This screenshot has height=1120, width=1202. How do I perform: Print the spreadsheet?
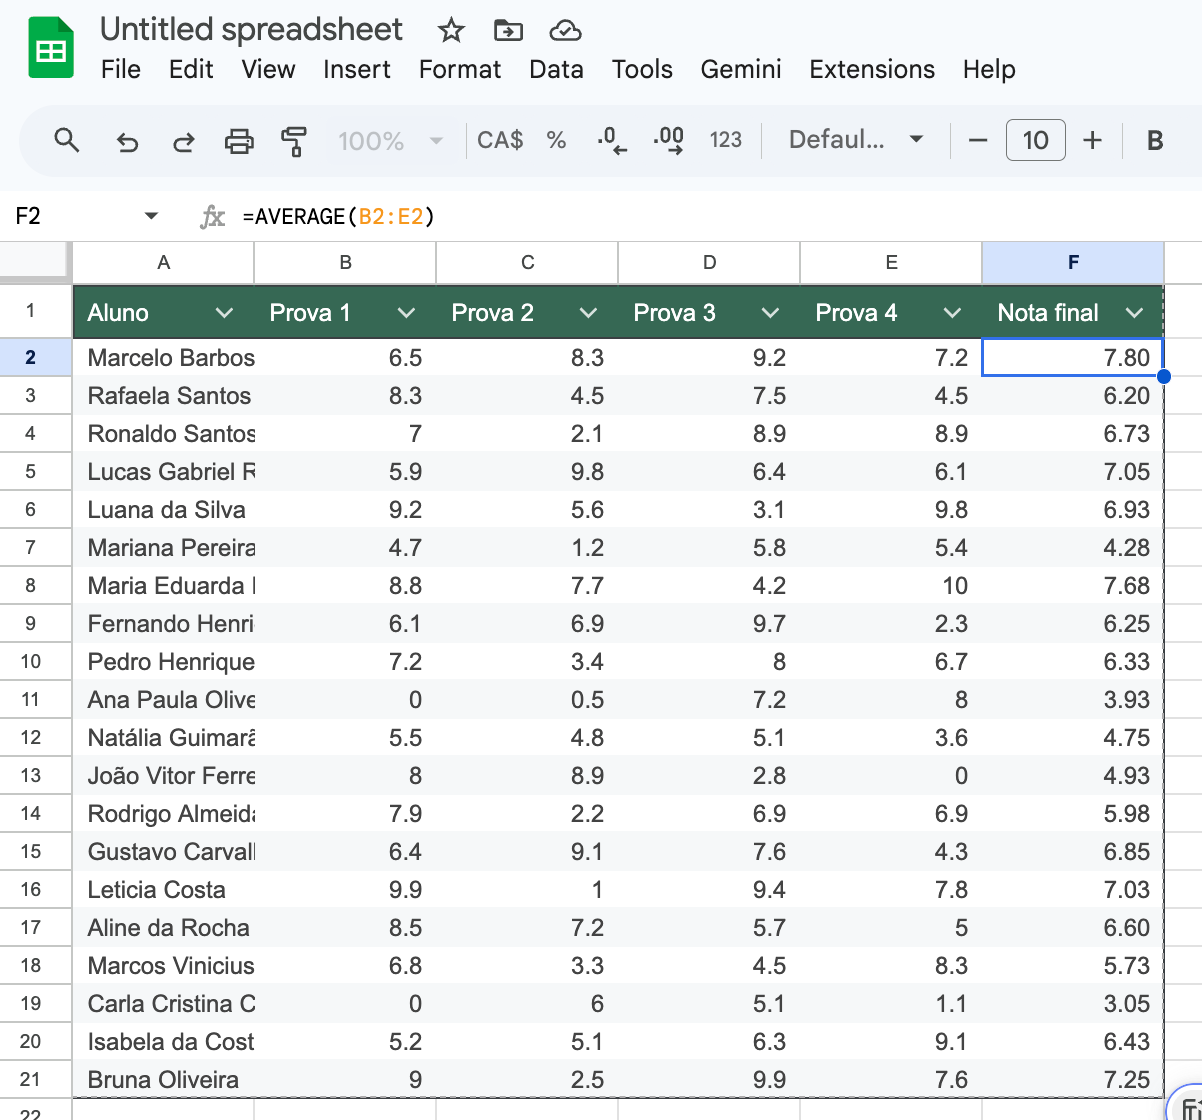pyautogui.click(x=239, y=141)
